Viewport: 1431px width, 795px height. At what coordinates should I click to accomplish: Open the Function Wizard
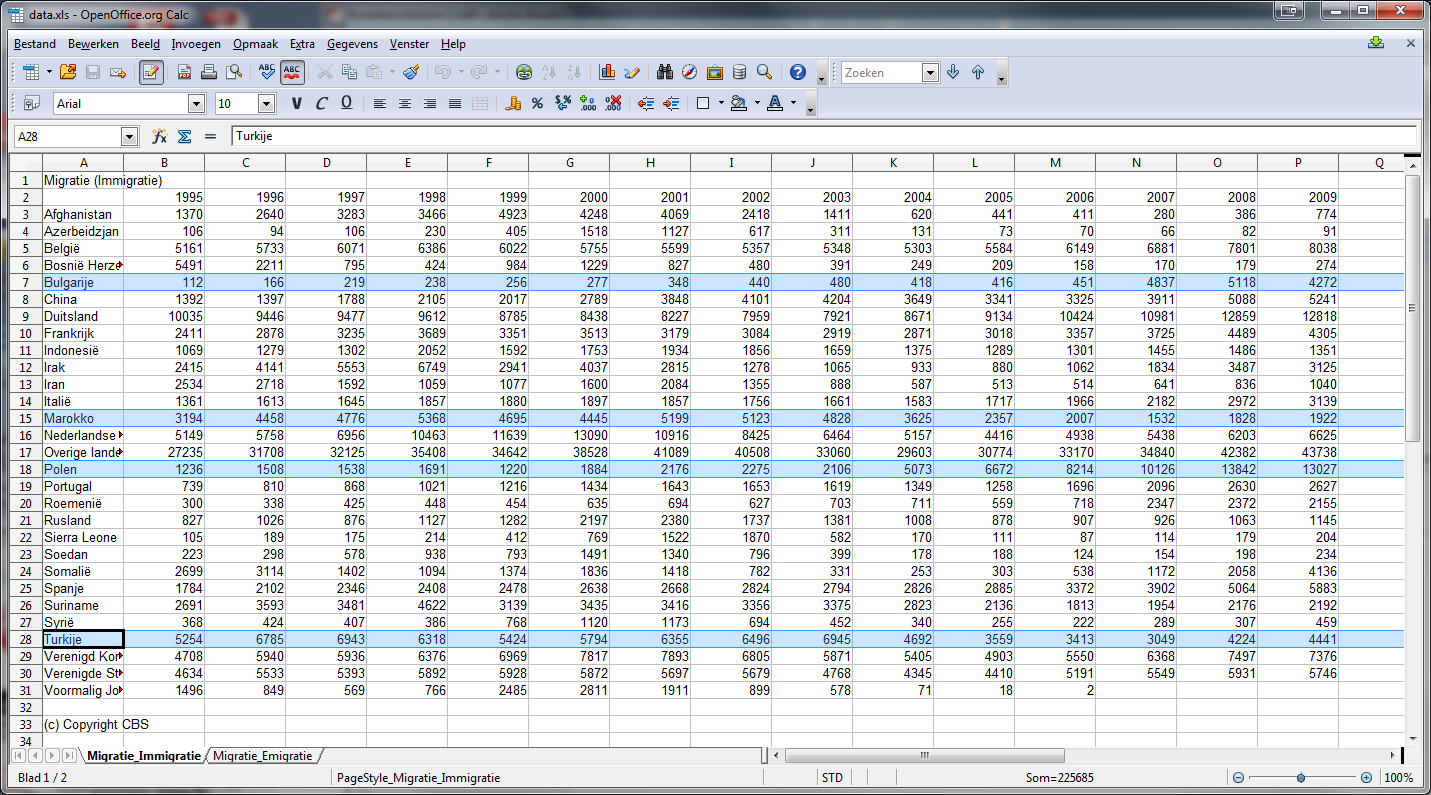pos(159,136)
